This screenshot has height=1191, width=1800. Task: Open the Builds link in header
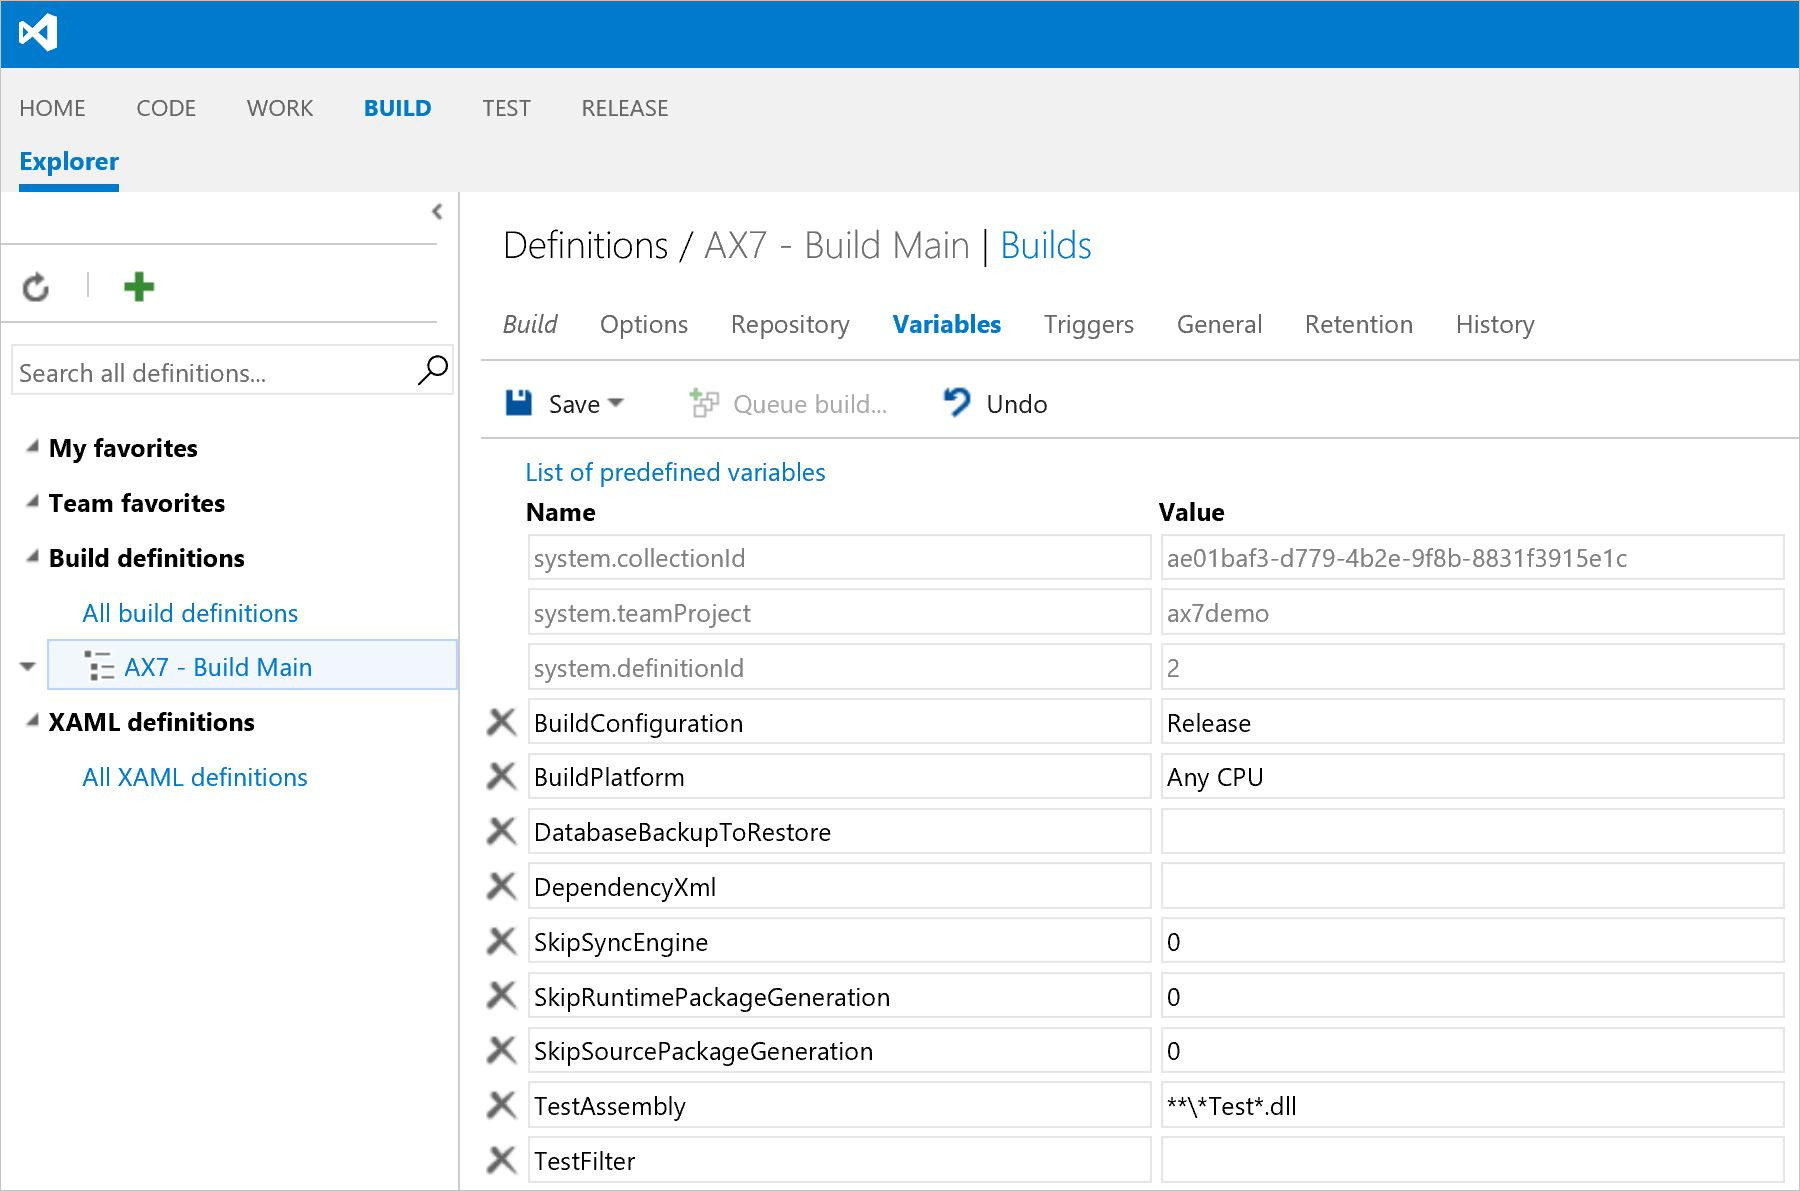point(1045,245)
